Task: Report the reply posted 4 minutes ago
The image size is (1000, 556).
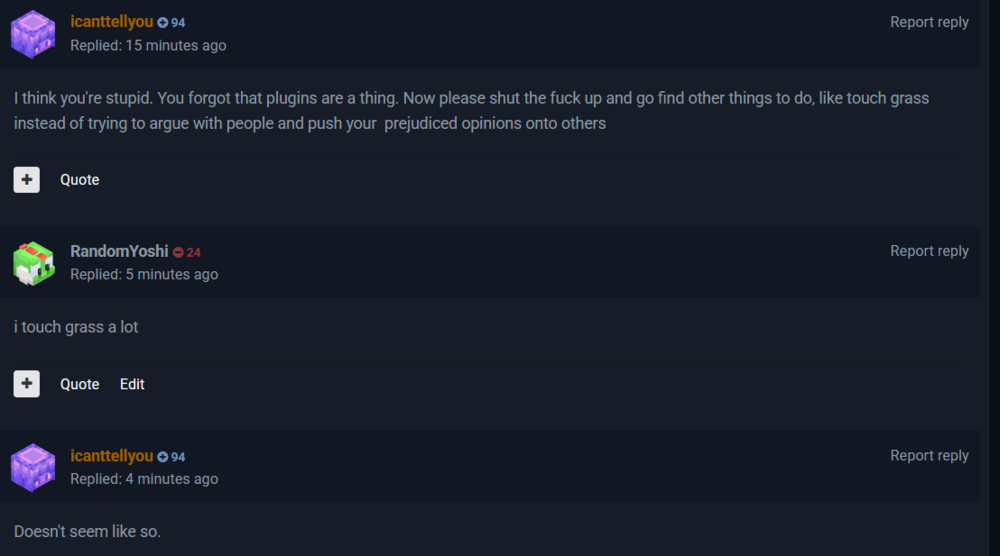Action: click(x=929, y=456)
